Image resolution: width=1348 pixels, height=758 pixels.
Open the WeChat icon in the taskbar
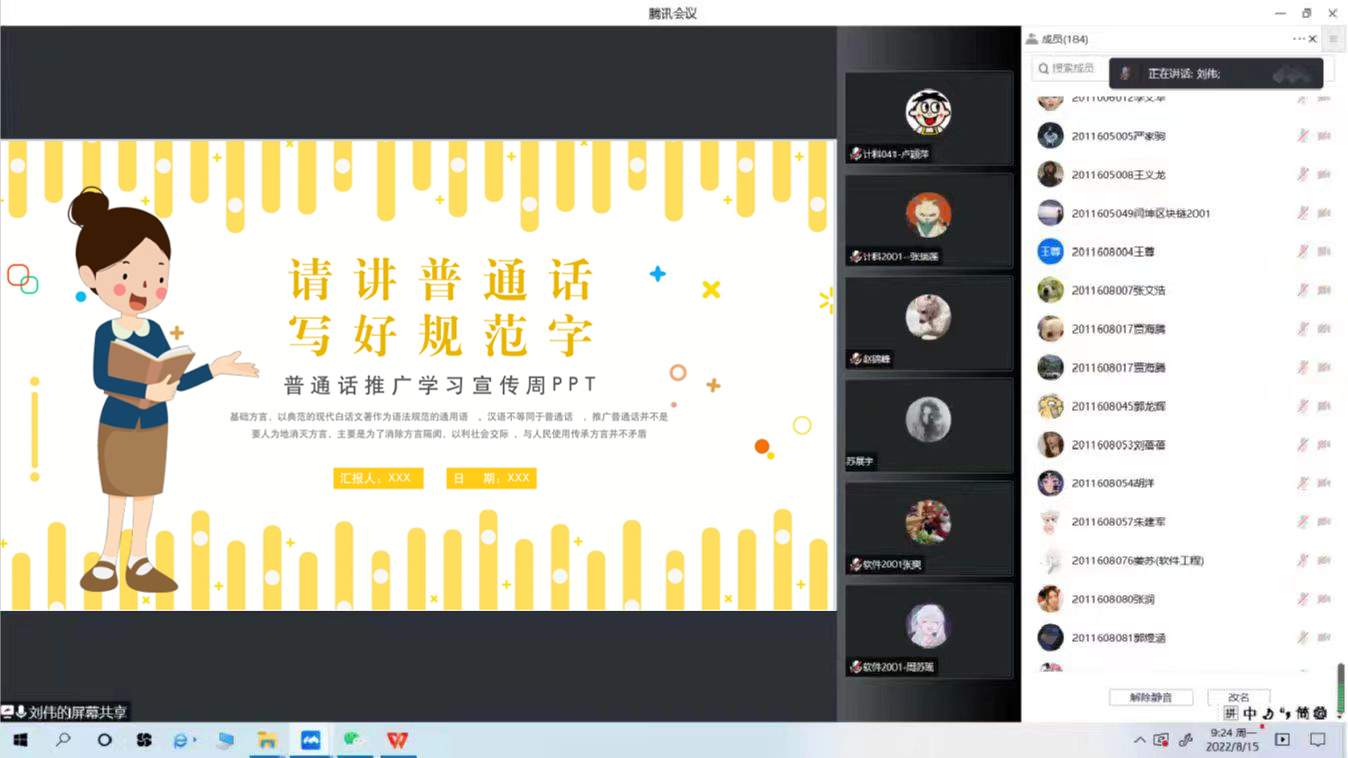coord(353,740)
